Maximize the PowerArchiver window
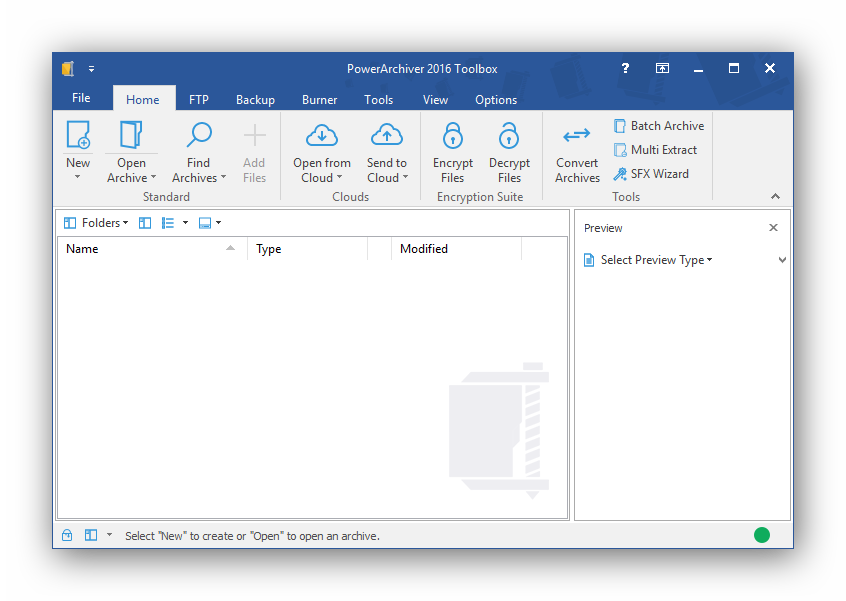 (x=734, y=68)
